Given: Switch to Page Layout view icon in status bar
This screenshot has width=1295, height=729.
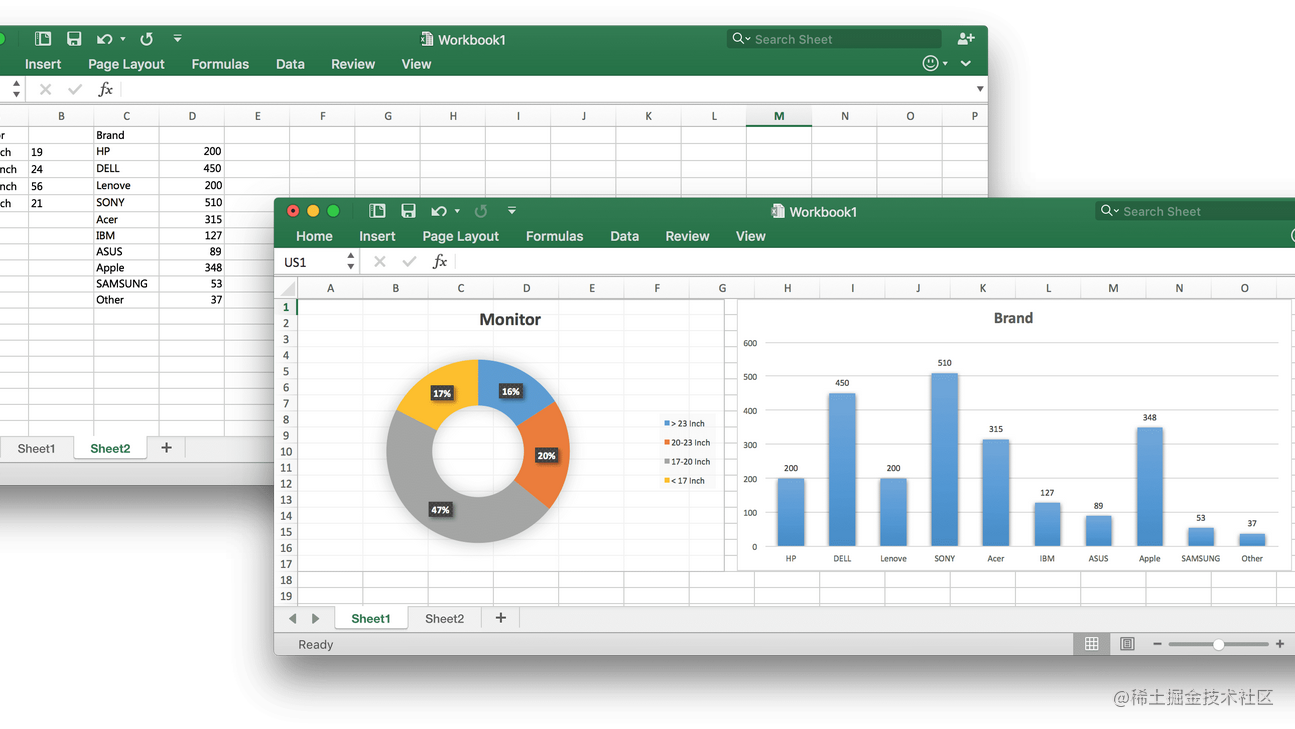Looking at the screenshot, I should click(1127, 644).
